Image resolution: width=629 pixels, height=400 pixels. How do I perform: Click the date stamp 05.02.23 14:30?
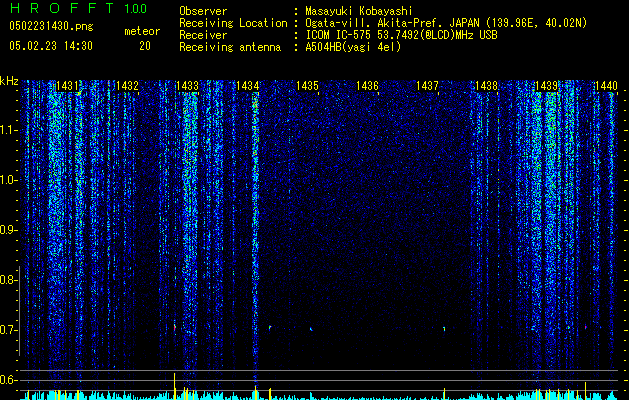pos(51,46)
